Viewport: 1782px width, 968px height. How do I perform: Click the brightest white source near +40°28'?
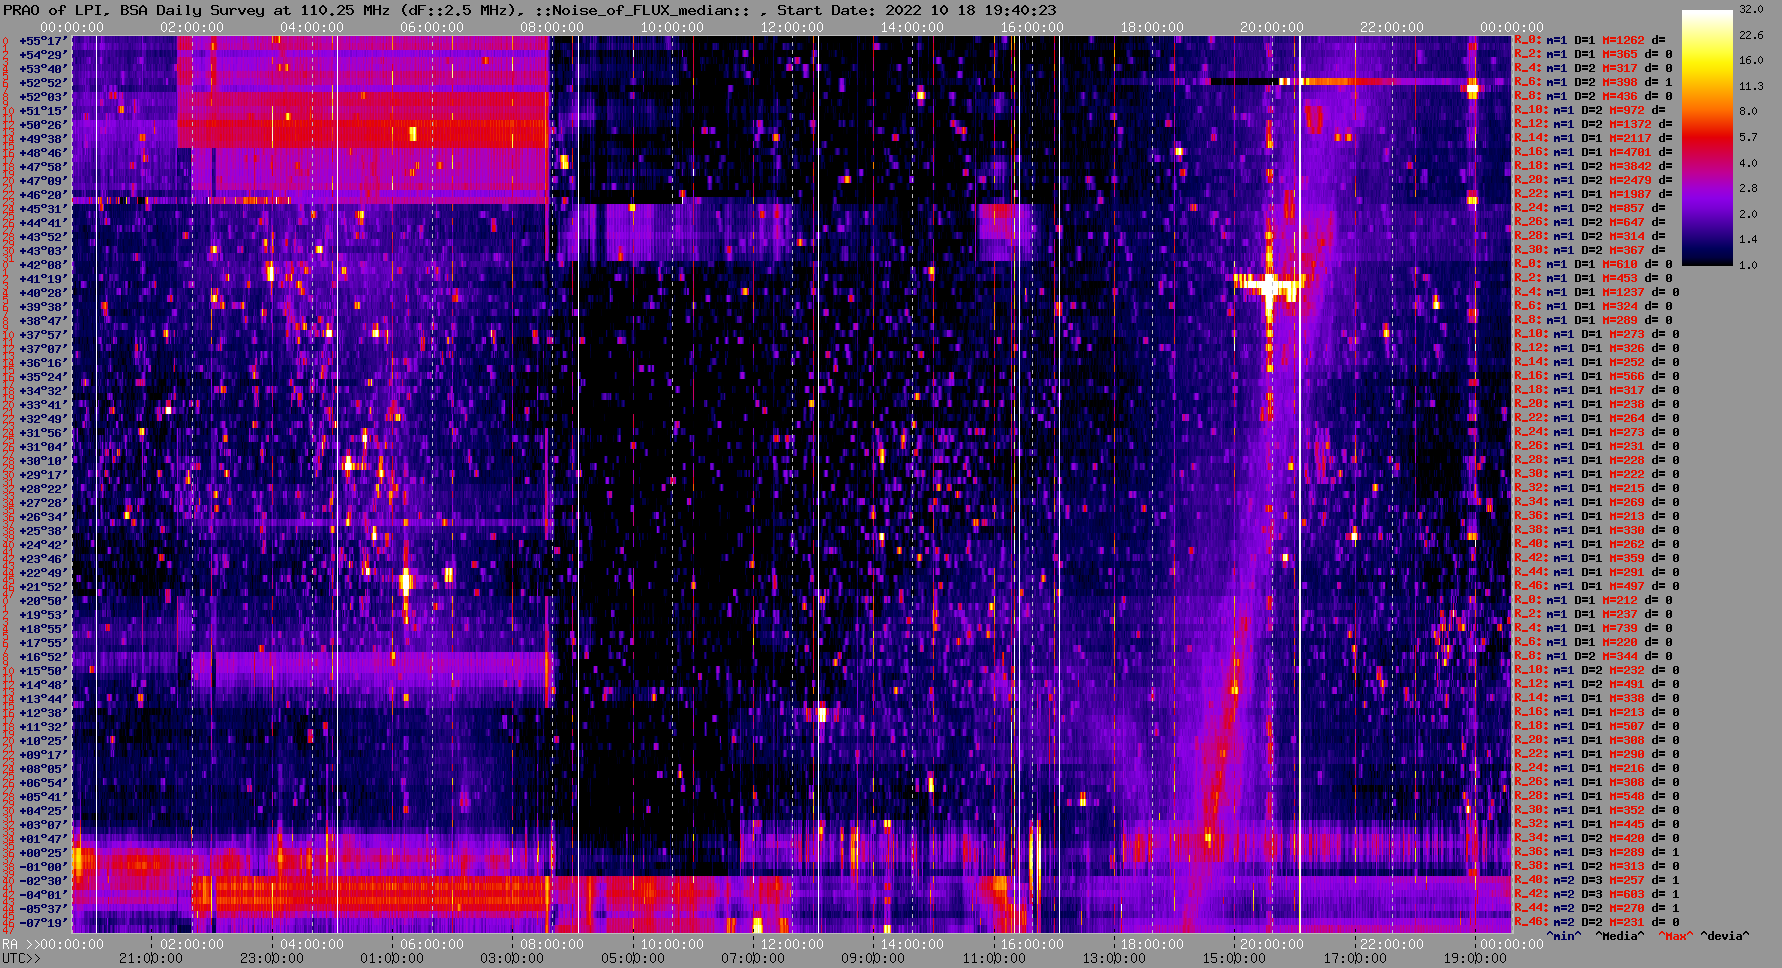pyautogui.click(x=1269, y=285)
